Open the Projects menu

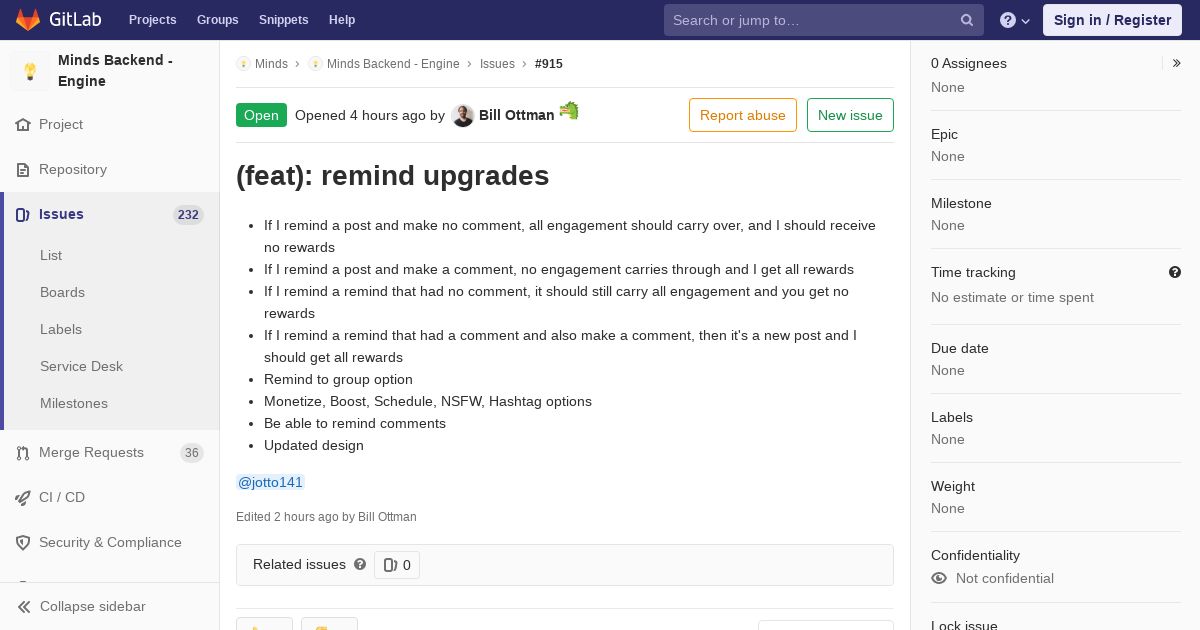[152, 20]
